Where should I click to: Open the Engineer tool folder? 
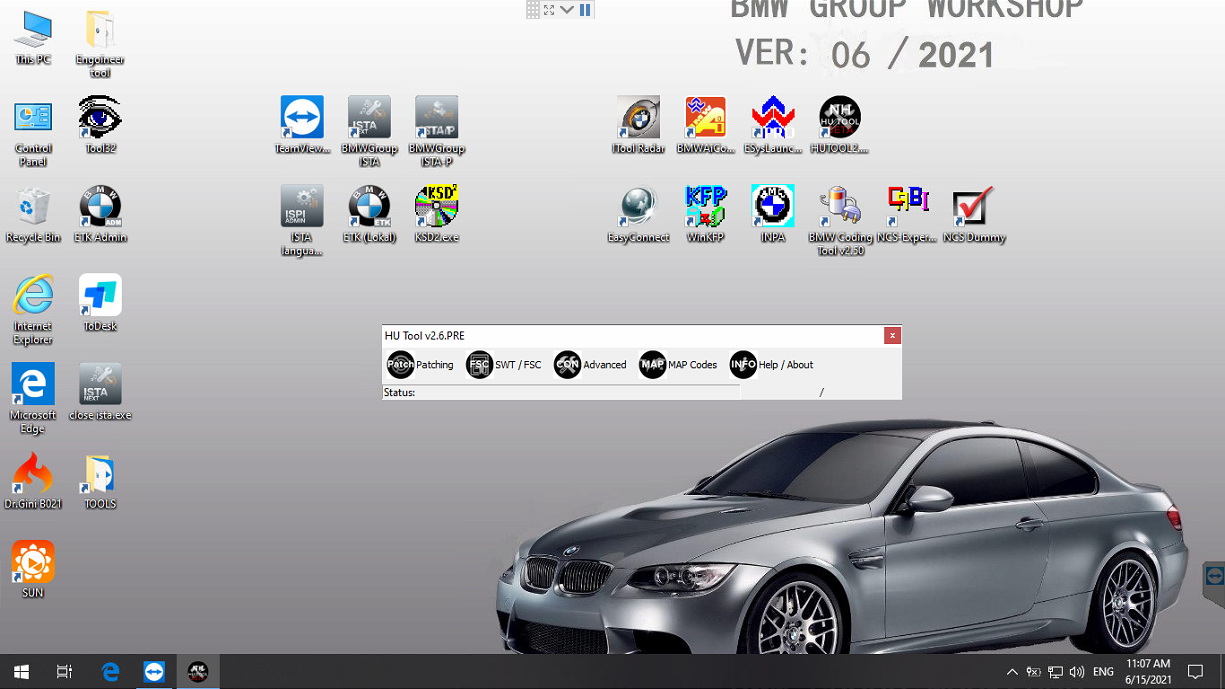100,45
